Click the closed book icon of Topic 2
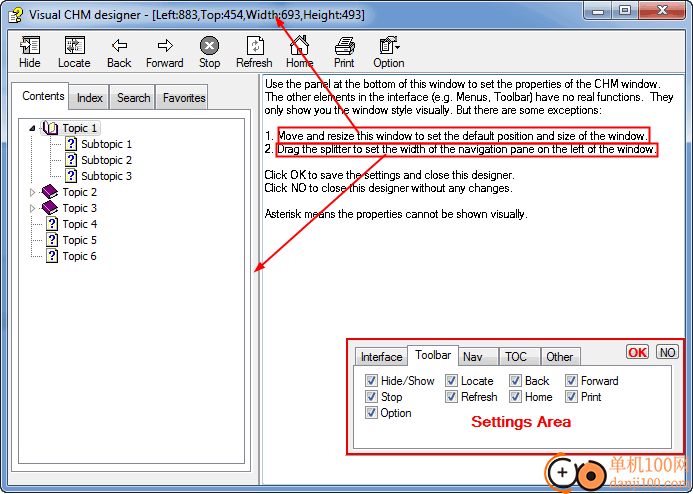 pyautogui.click(x=50, y=192)
